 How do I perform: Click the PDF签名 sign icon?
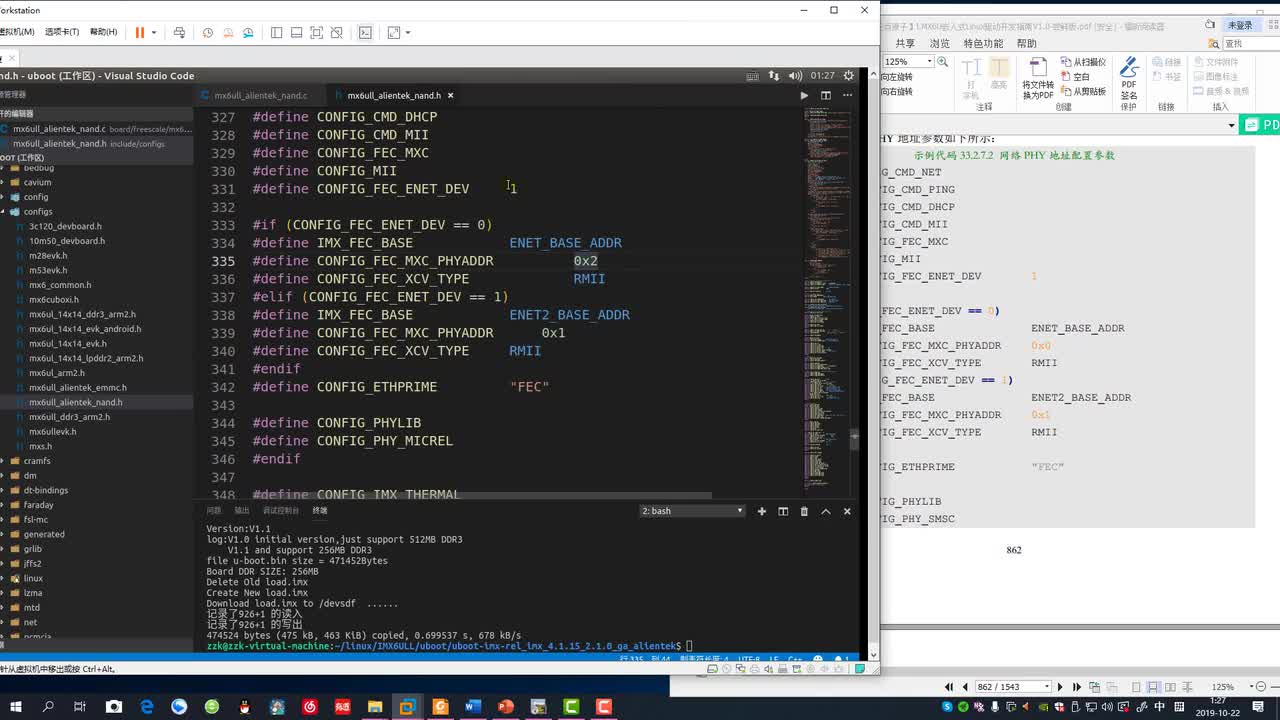[x=1129, y=78]
